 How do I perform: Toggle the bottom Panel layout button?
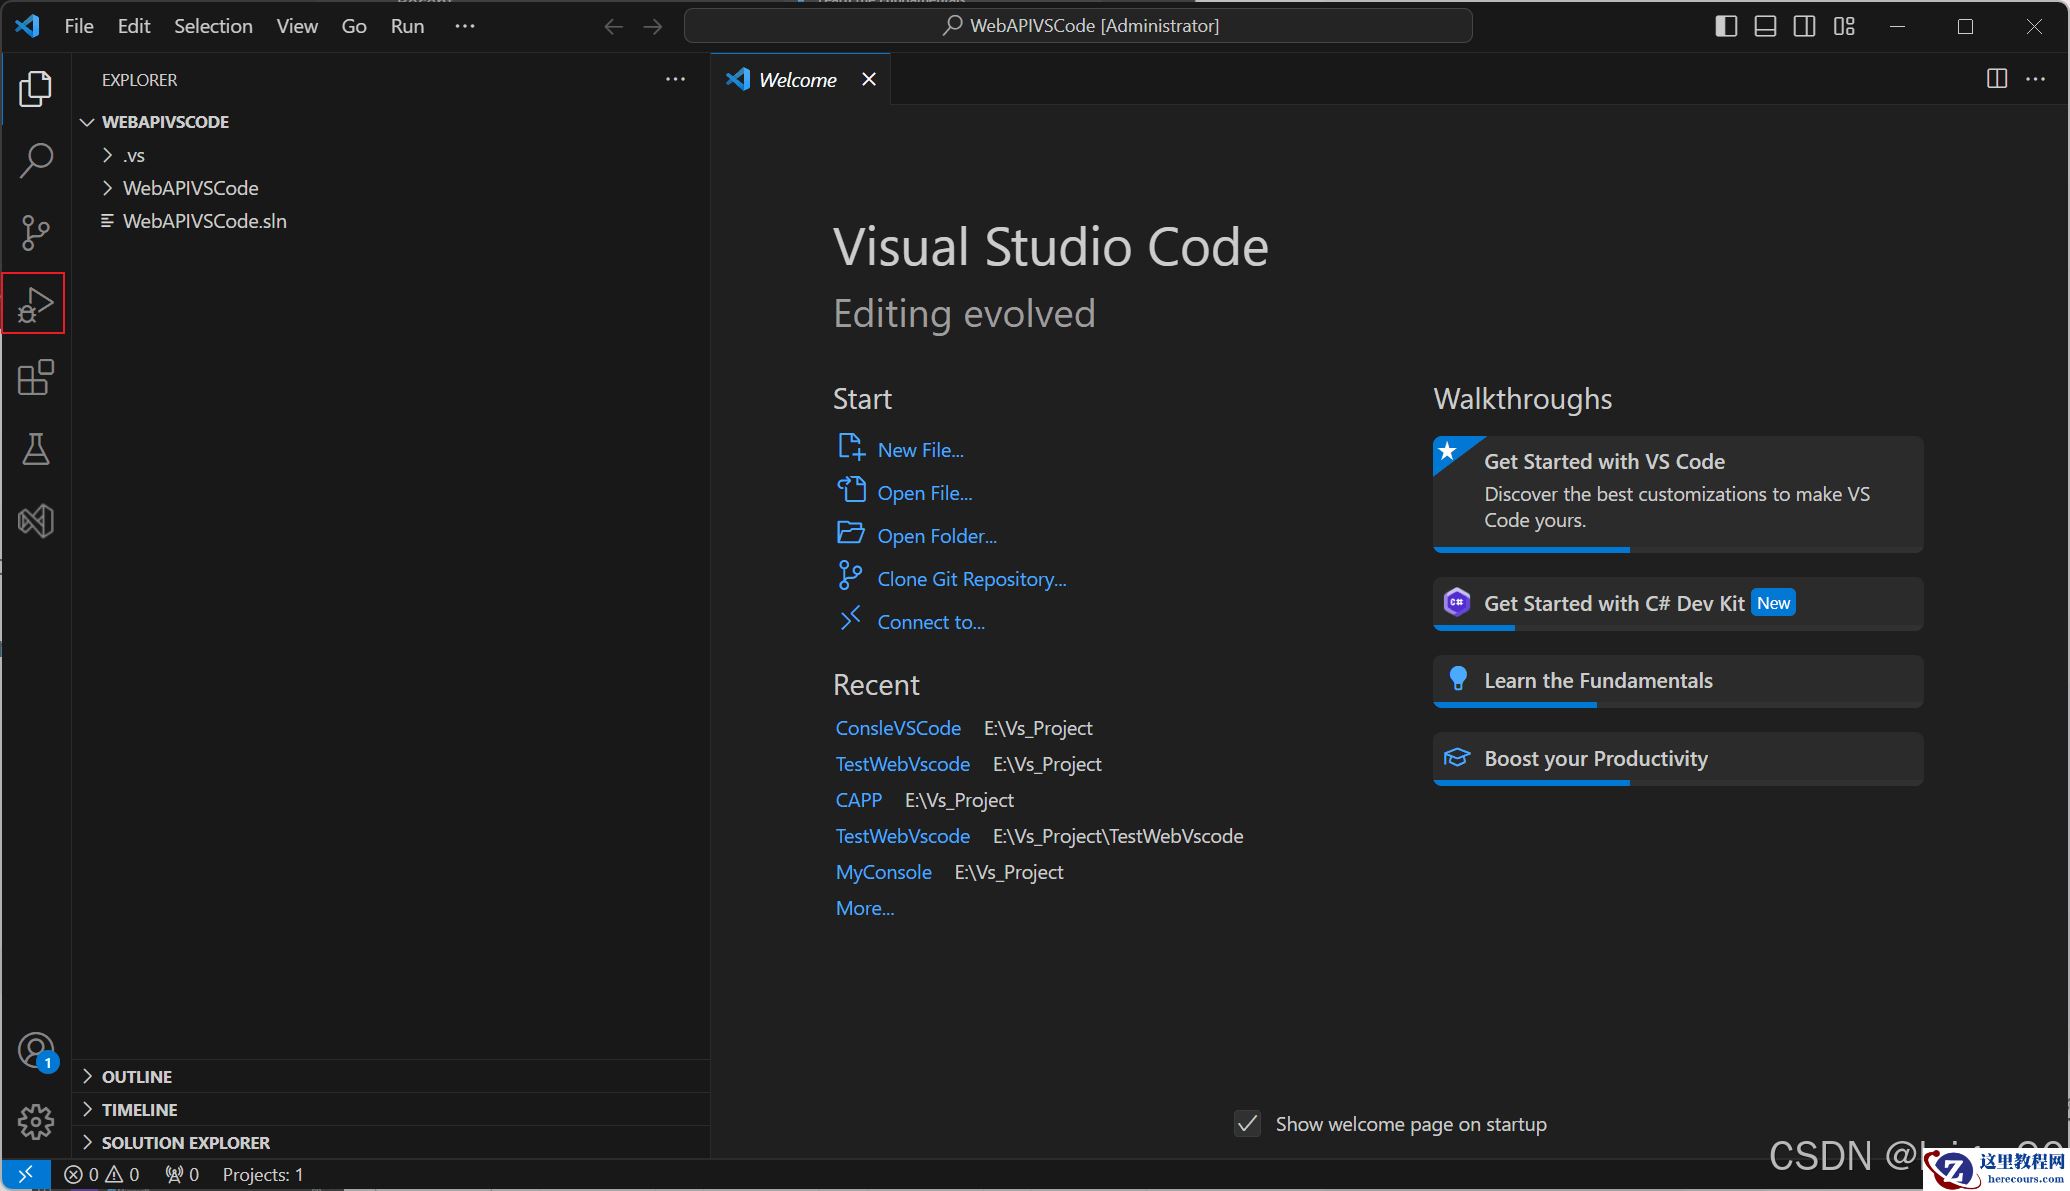1765,26
